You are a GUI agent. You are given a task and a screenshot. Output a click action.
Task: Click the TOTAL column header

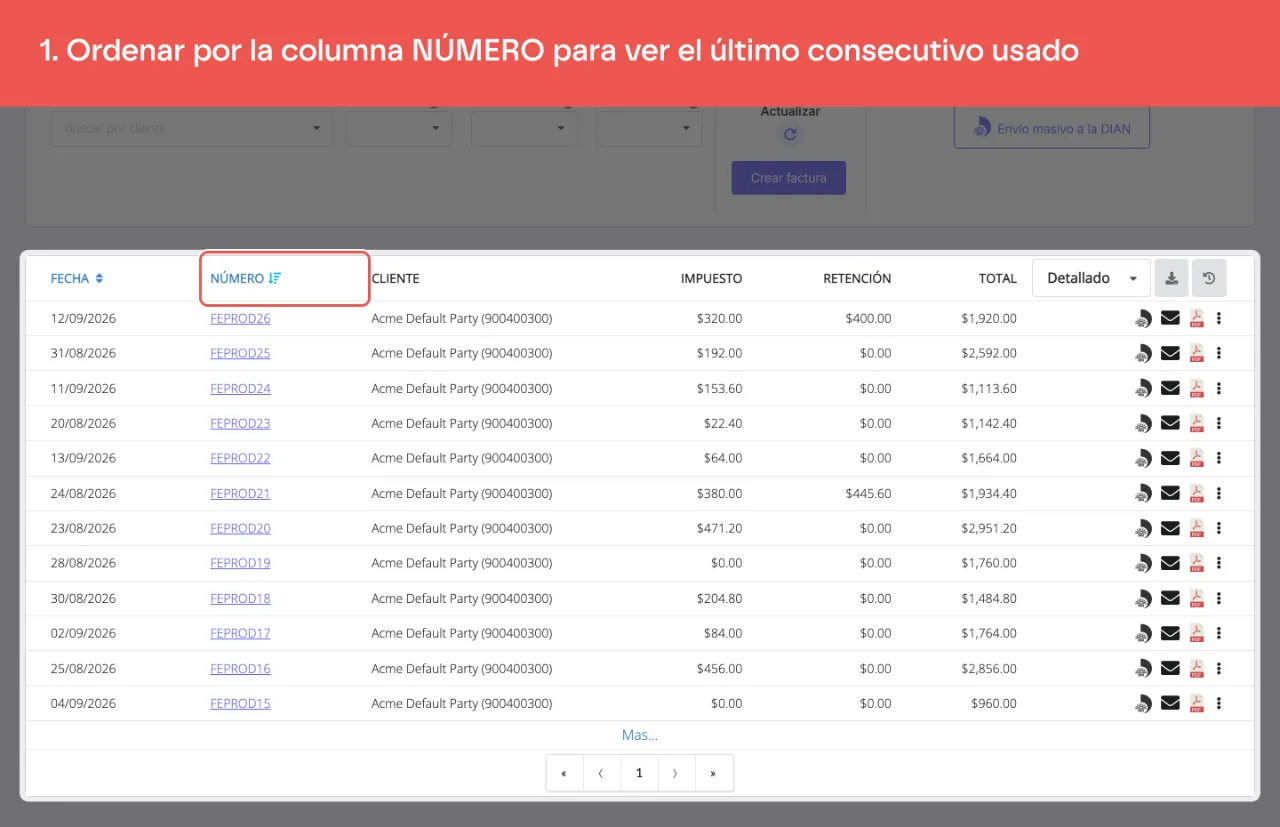click(998, 278)
